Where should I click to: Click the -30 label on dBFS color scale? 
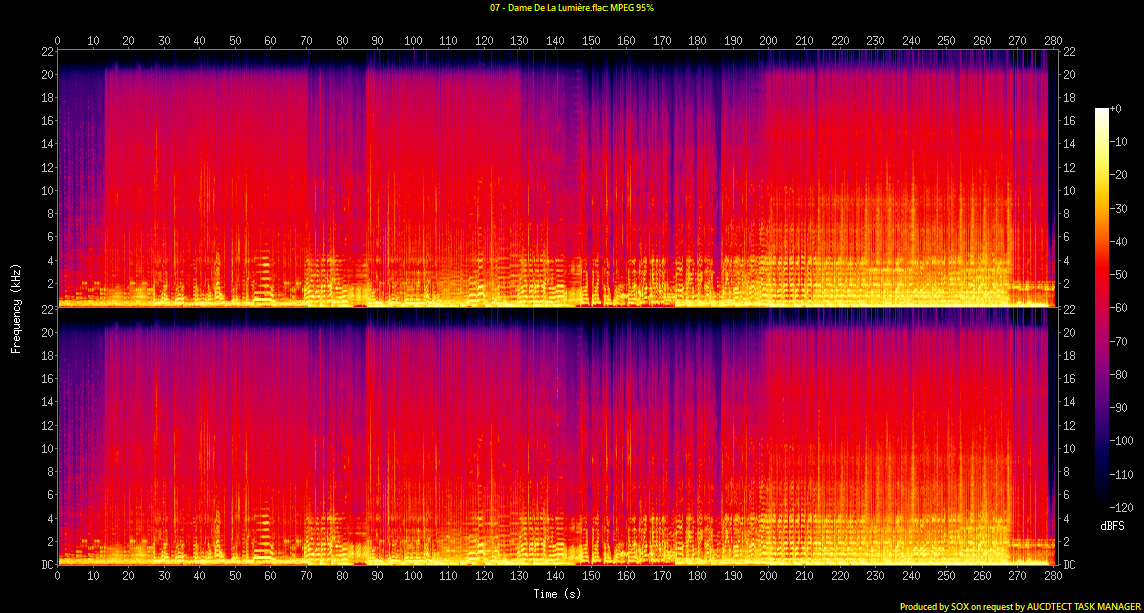pyautogui.click(x=1126, y=210)
